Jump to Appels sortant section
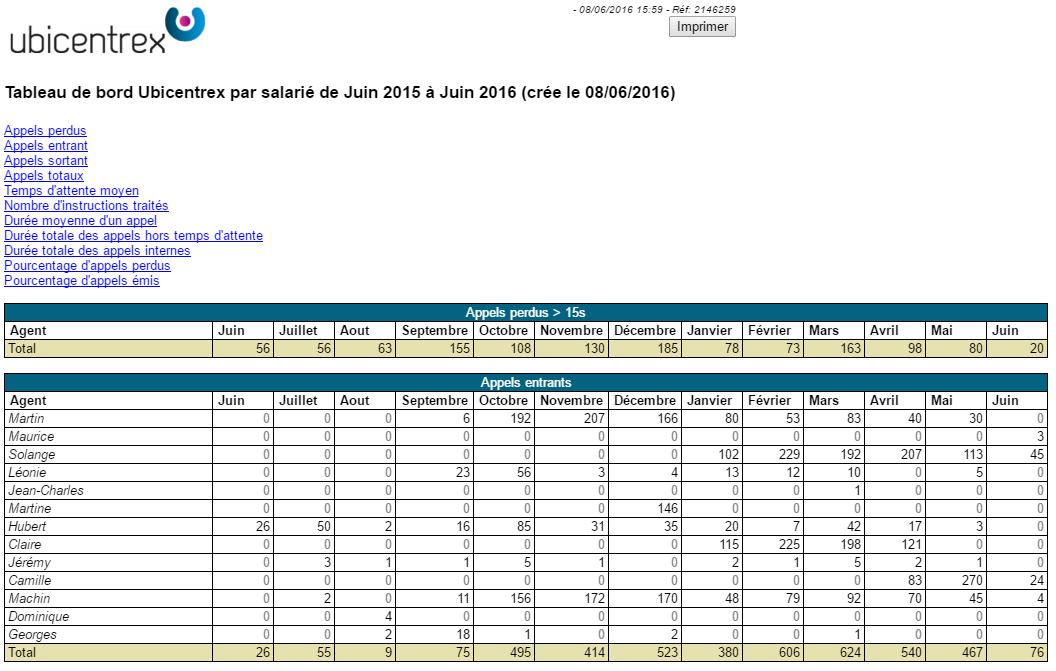Viewport: 1056px width, 671px height. coord(46,160)
